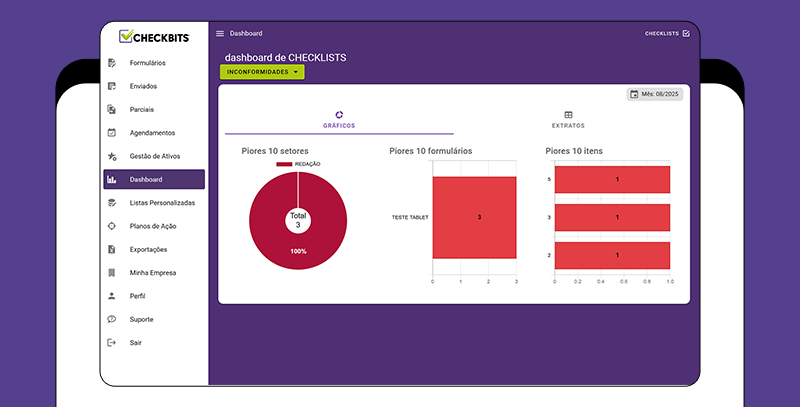Switch to the GRÁFICOS tab
This screenshot has width=800, height=407.
339,120
